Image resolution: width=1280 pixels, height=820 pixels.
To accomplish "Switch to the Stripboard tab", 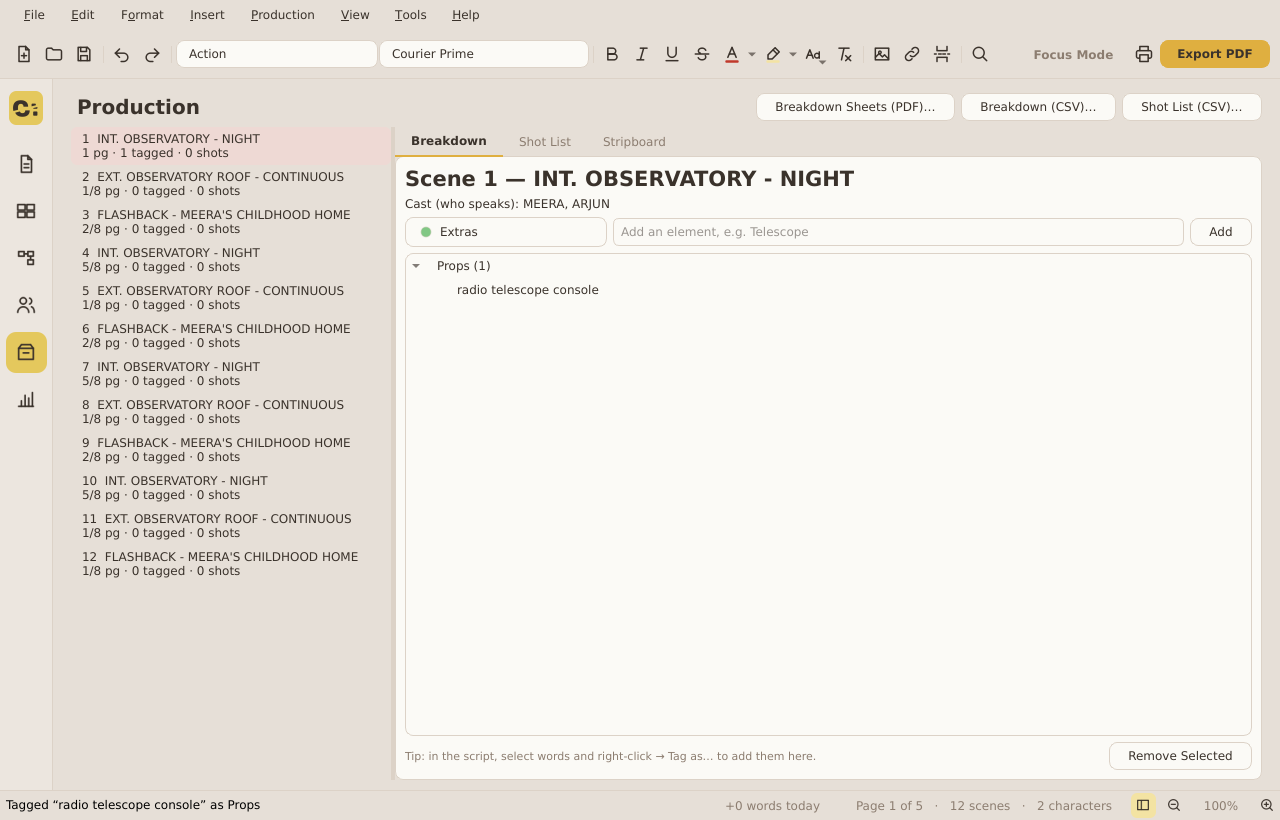I will pyautogui.click(x=634, y=142).
